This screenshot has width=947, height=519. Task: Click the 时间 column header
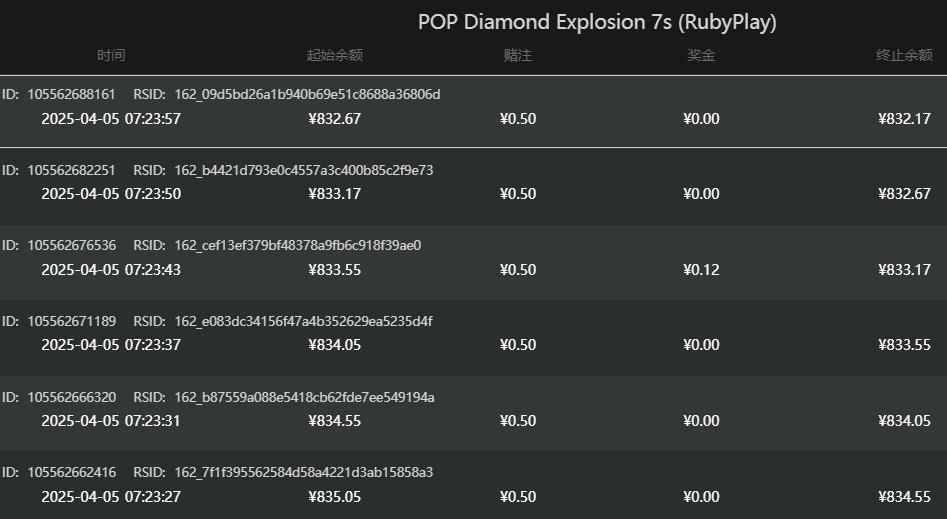111,56
